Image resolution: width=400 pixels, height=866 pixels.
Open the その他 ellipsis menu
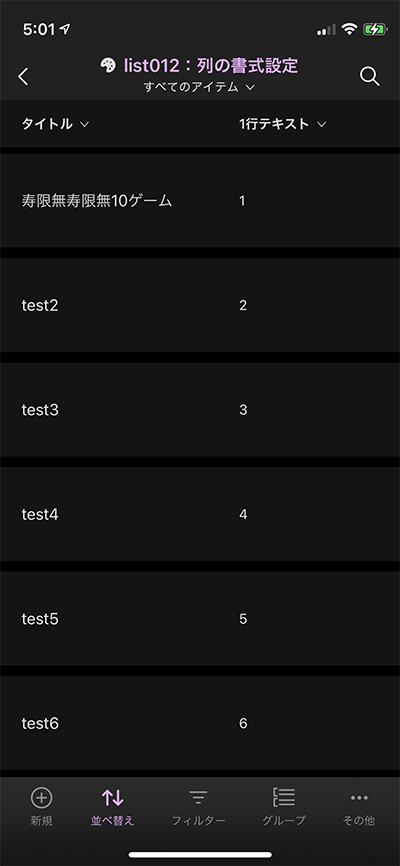359,798
